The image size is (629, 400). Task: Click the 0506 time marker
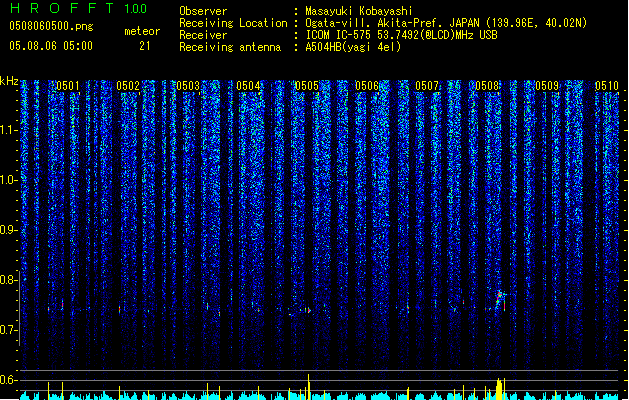click(367, 85)
